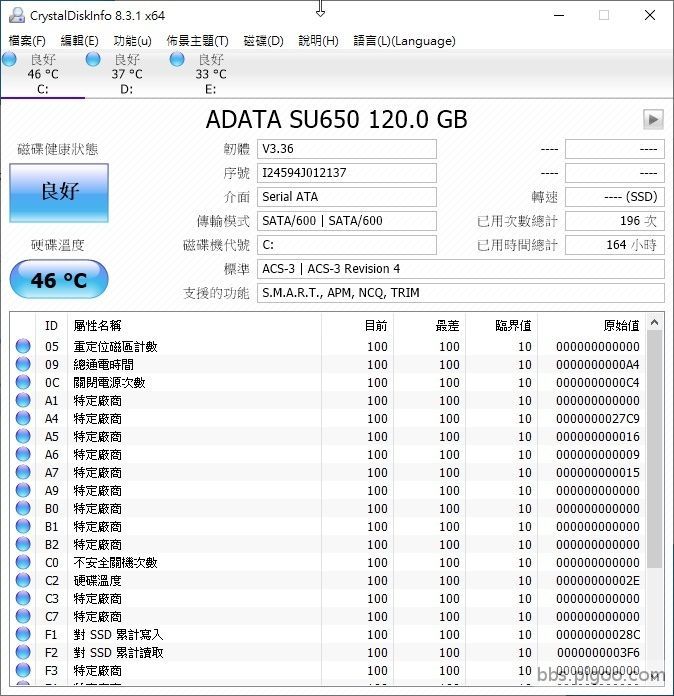Click the features field S.M.A.R.T., APM, NCQ, TRIM

click(461, 293)
